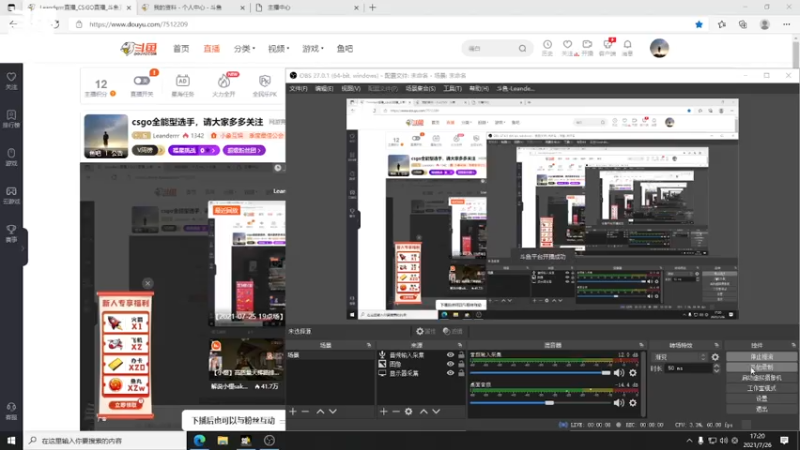Close the 新人专享福利 popup X button
Image resolution: width=800 pixels, height=450 pixels.
pyautogui.click(x=147, y=283)
